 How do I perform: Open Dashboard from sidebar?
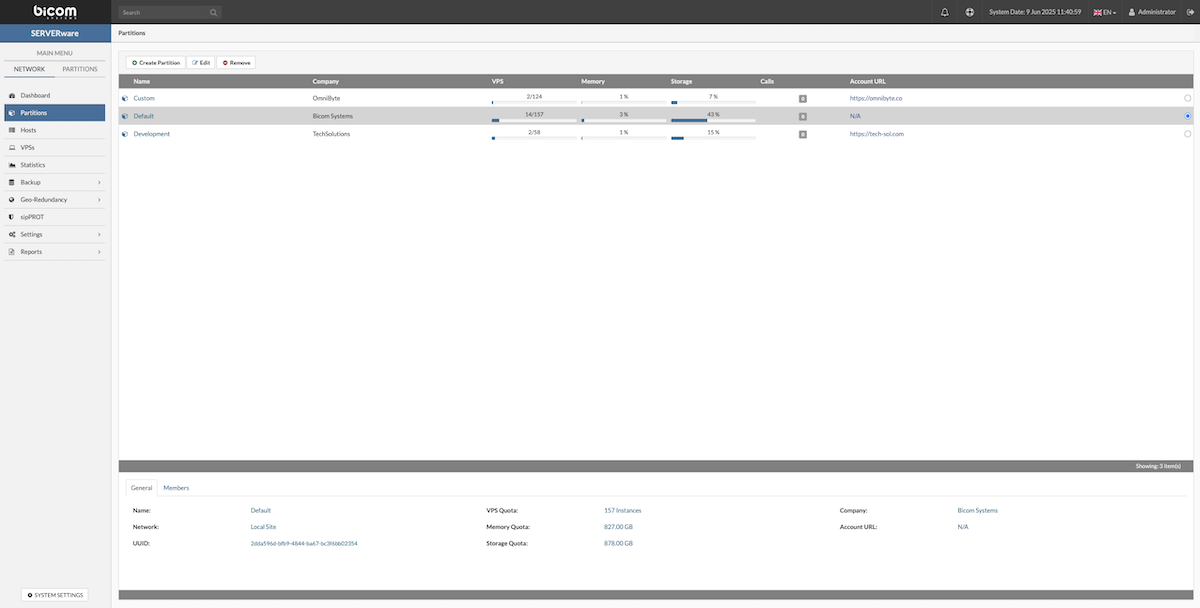[x=35, y=95]
